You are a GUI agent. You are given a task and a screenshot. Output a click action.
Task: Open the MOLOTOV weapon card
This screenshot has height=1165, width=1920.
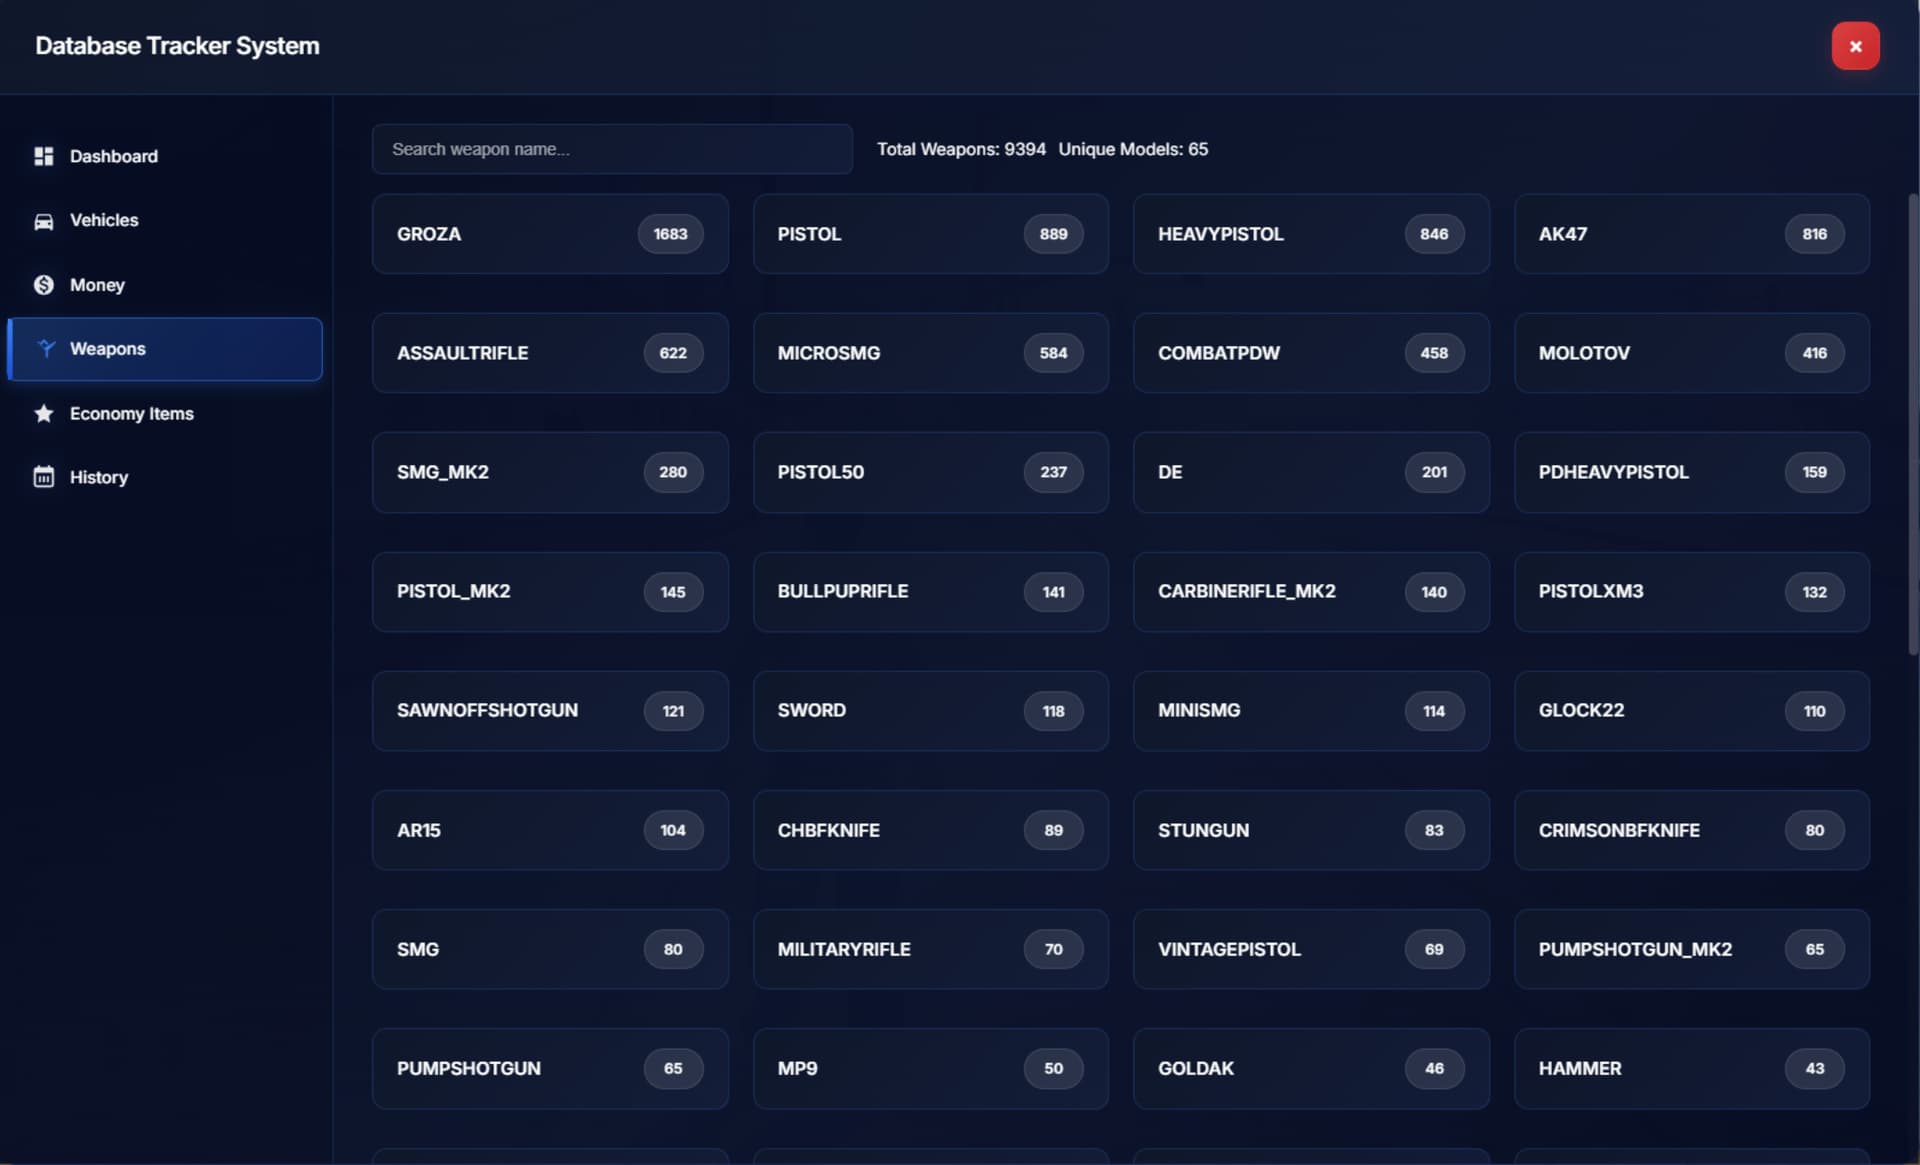coord(1692,353)
